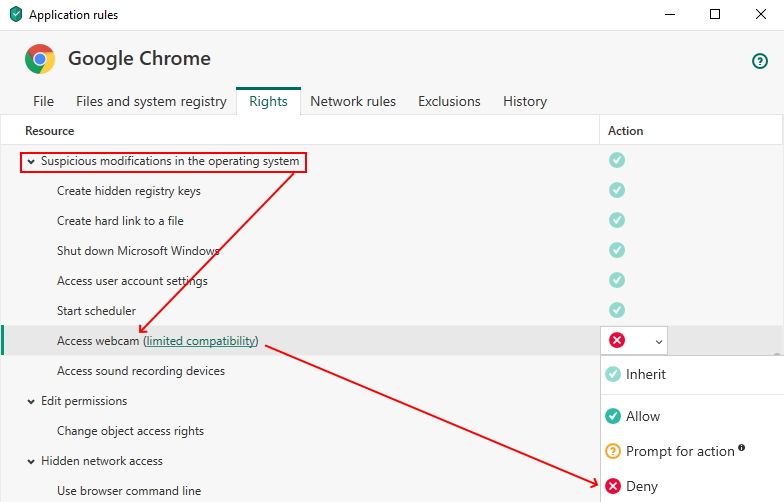Click action icon for Access user account settings
This screenshot has width=784, height=502.
pos(616,280)
